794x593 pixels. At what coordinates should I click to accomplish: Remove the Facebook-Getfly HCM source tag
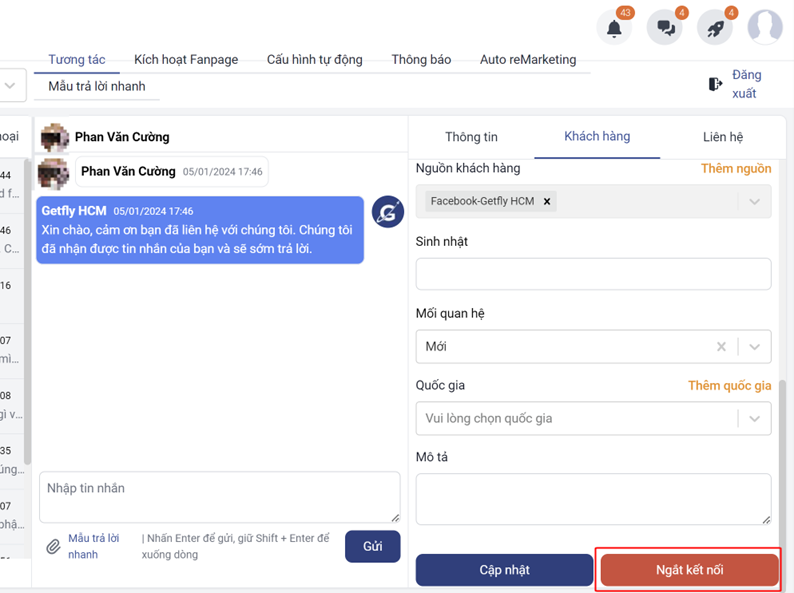point(547,201)
